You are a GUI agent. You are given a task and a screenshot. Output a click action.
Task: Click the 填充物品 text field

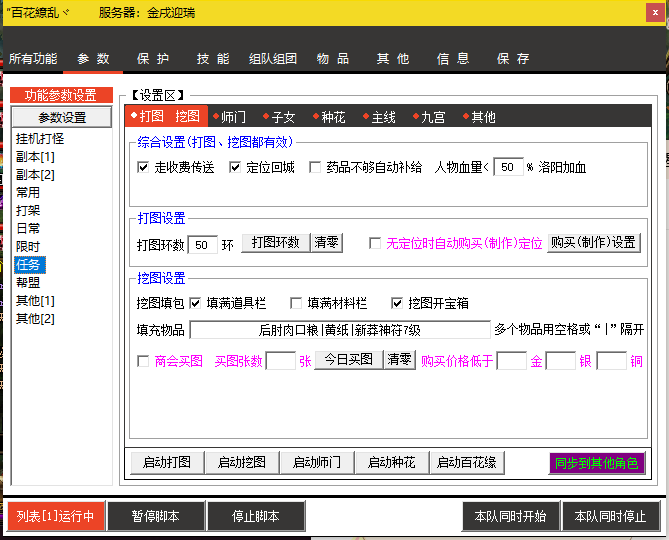[x=340, y=330]
